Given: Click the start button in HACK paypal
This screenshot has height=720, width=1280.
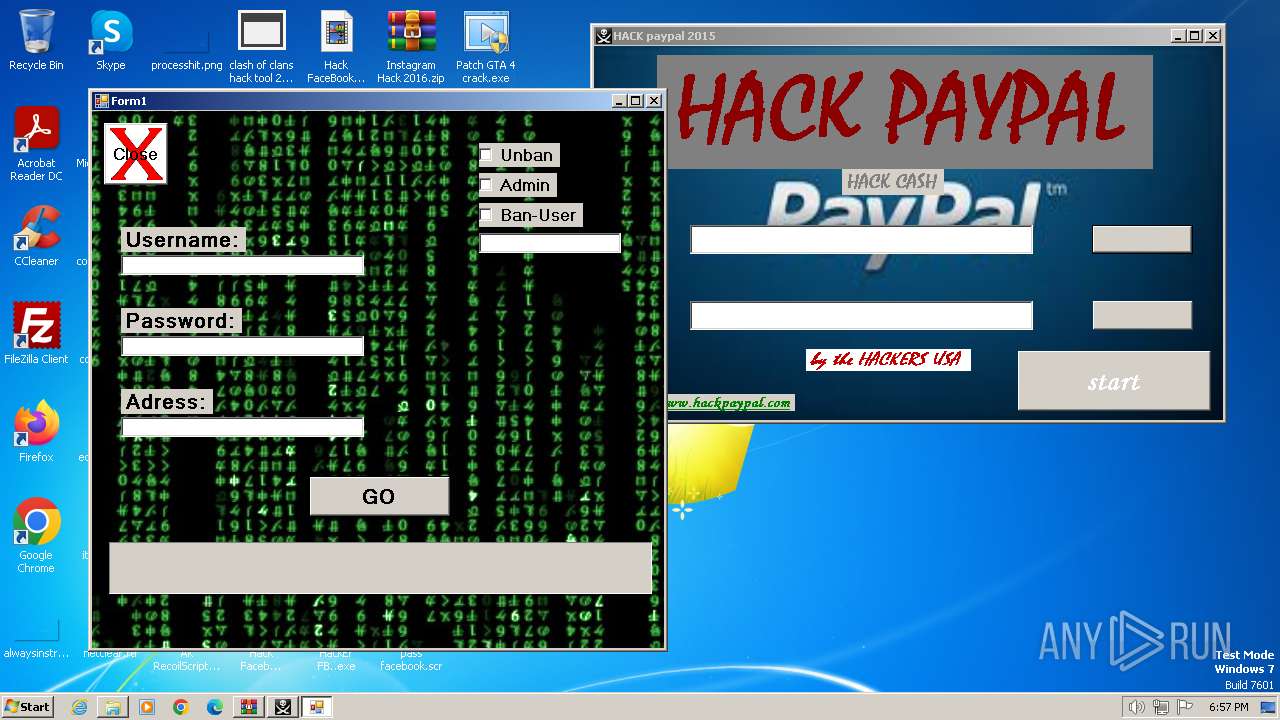Looking at the screenshot, I should pos(1114,381).
